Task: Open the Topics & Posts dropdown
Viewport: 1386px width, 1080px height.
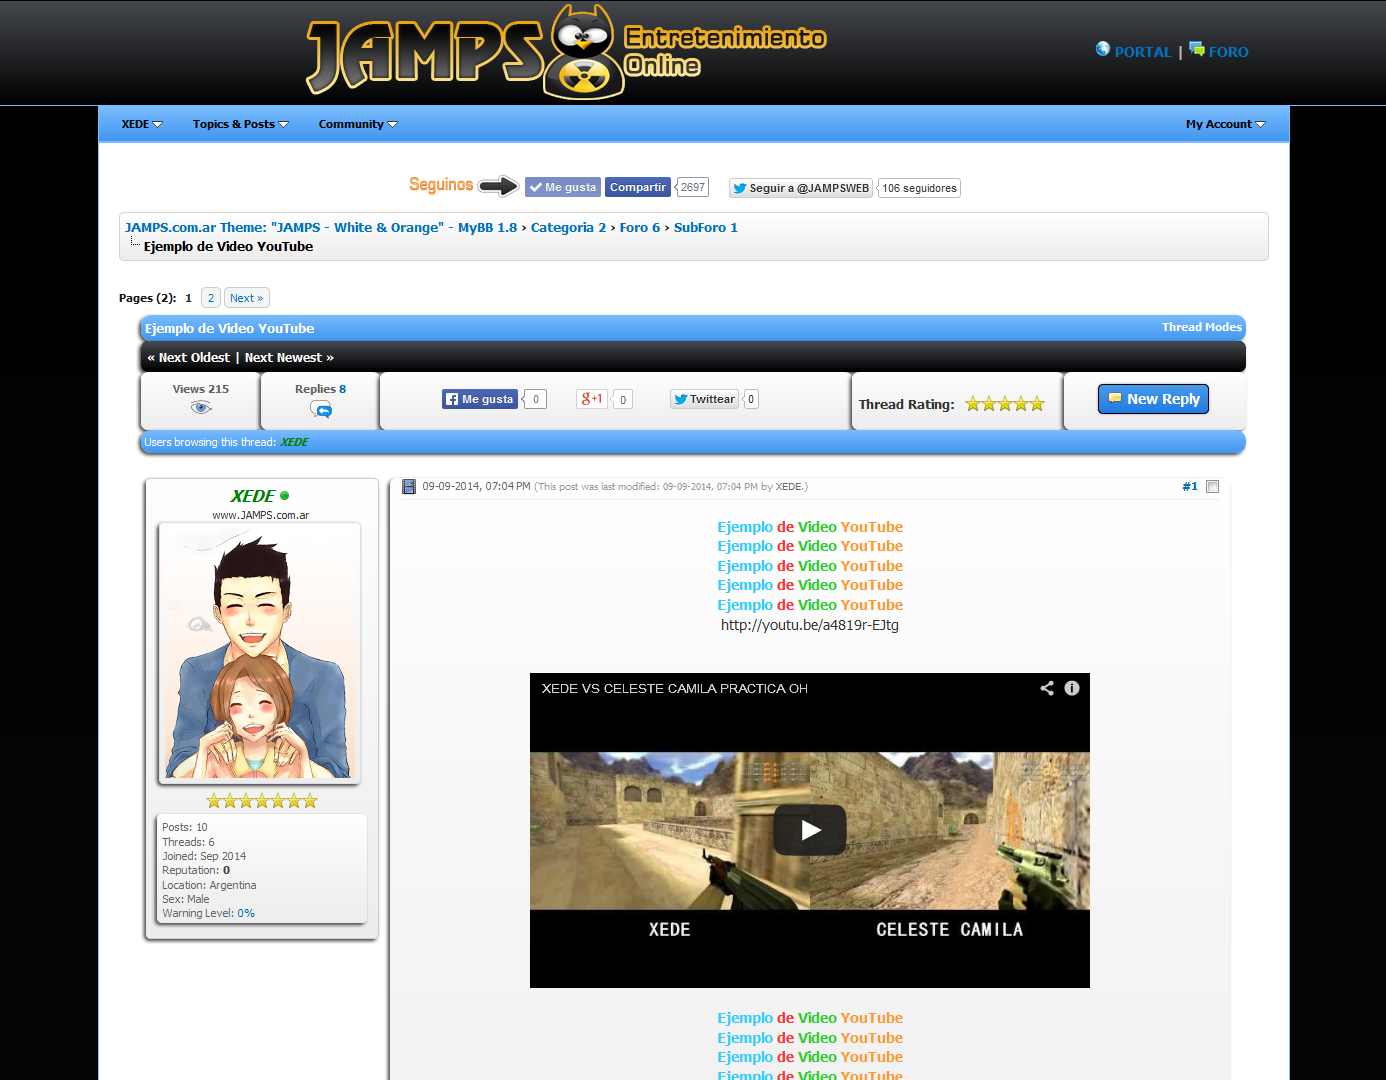Action: click(240, 124)
